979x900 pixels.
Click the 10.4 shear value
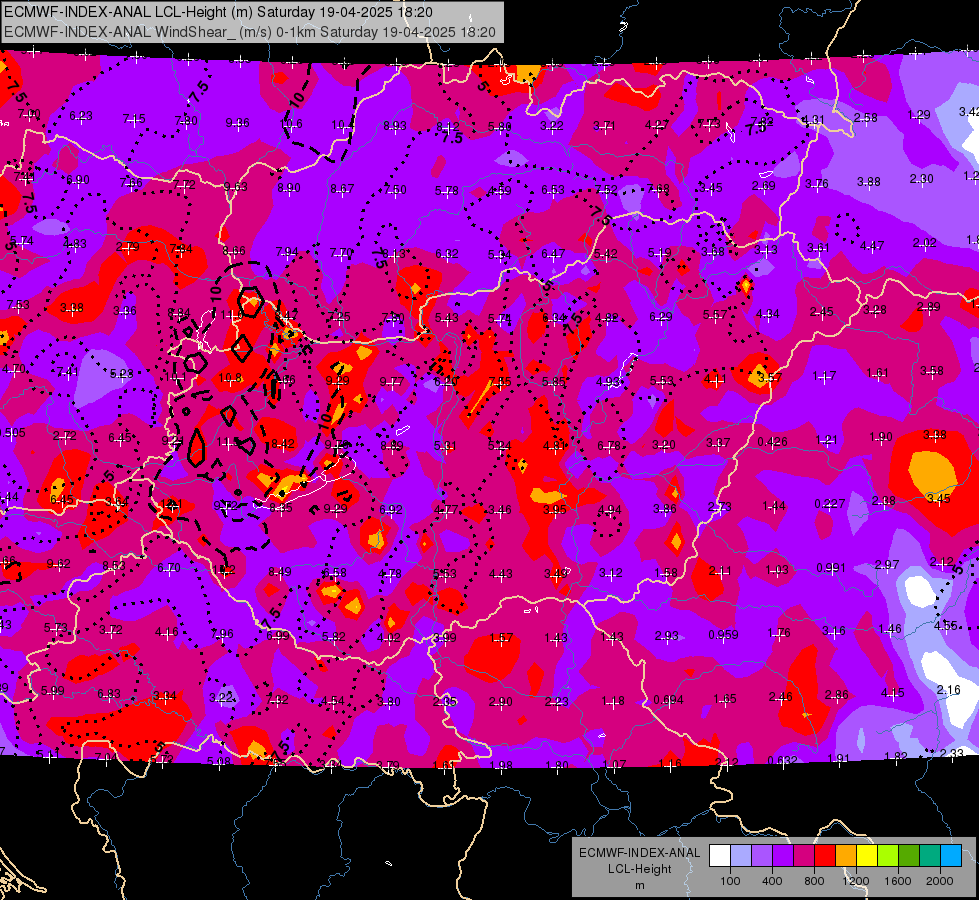coord(343,126)
